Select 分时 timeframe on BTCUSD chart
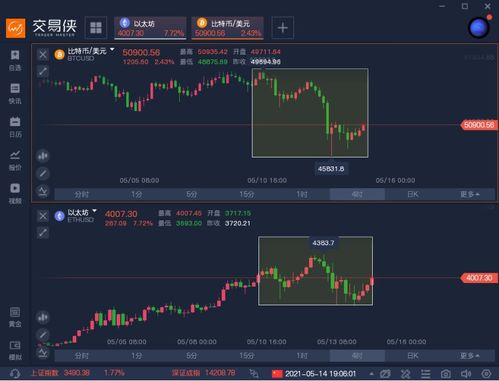The height and width of the screenshot is (381, 499). tap(82, 194)
